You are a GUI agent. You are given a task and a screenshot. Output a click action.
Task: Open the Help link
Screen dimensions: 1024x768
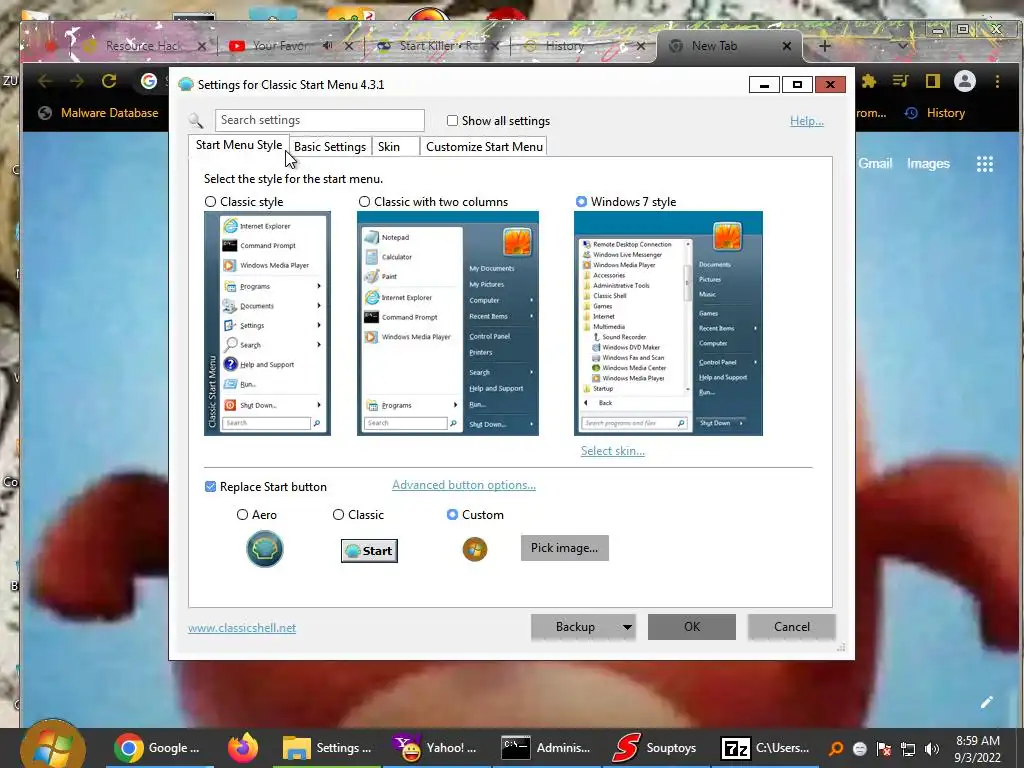(x=807, y=121)
